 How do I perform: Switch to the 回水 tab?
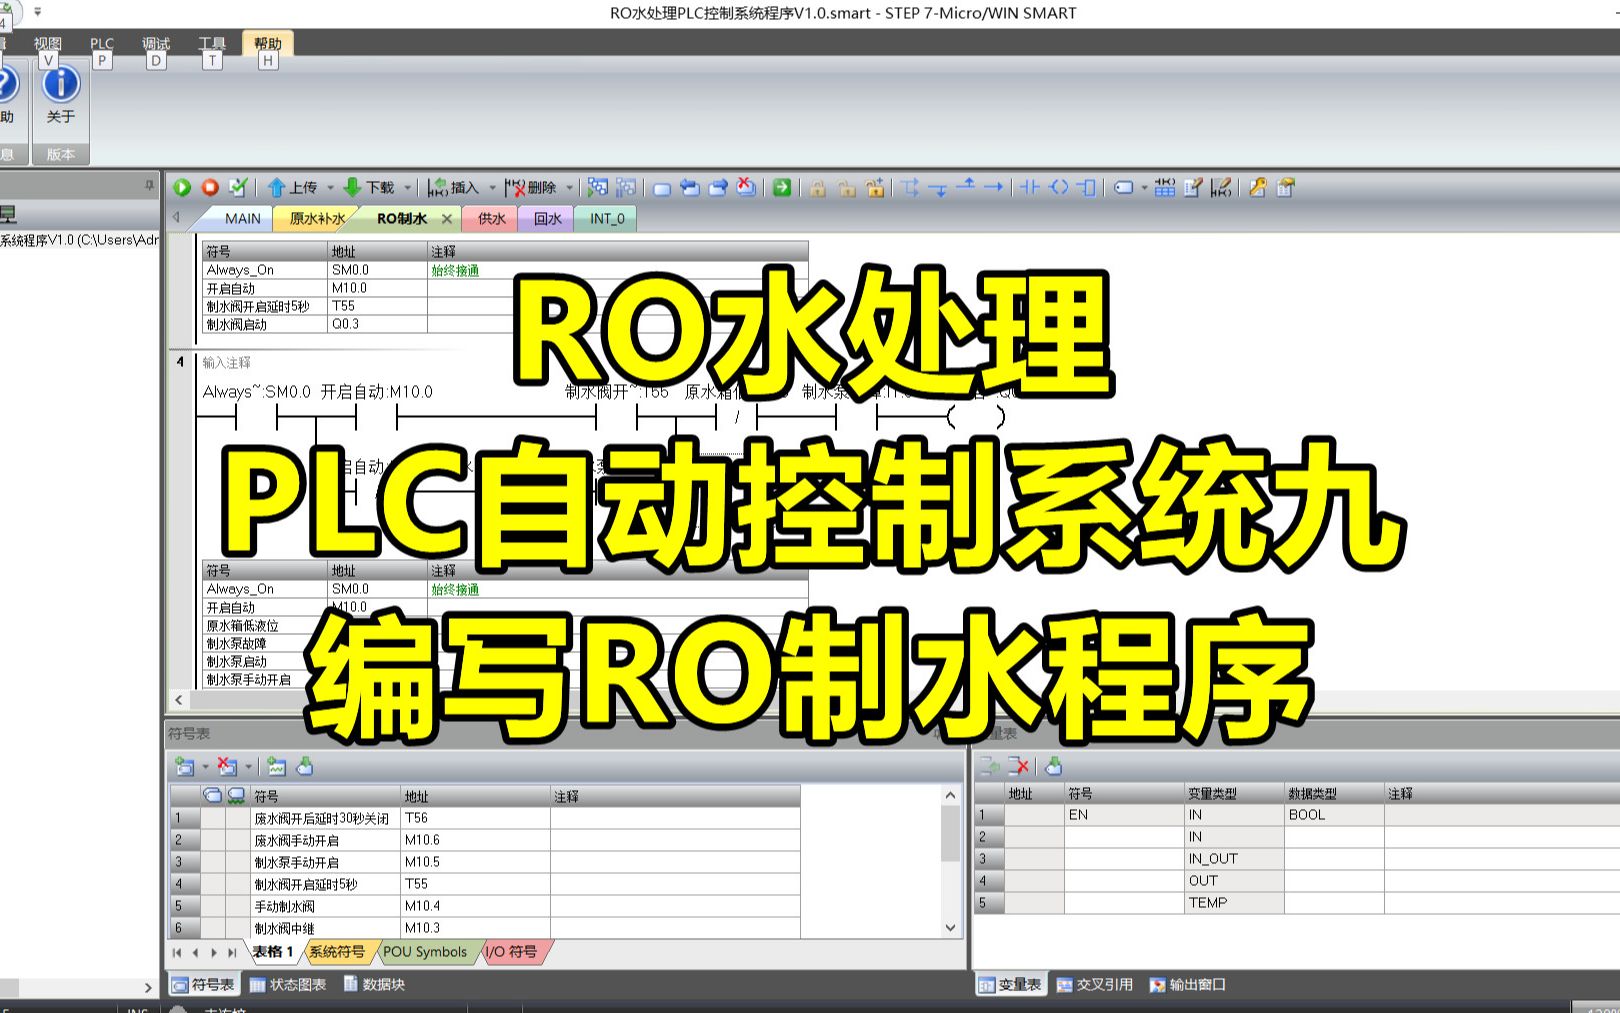coord(547,218)
